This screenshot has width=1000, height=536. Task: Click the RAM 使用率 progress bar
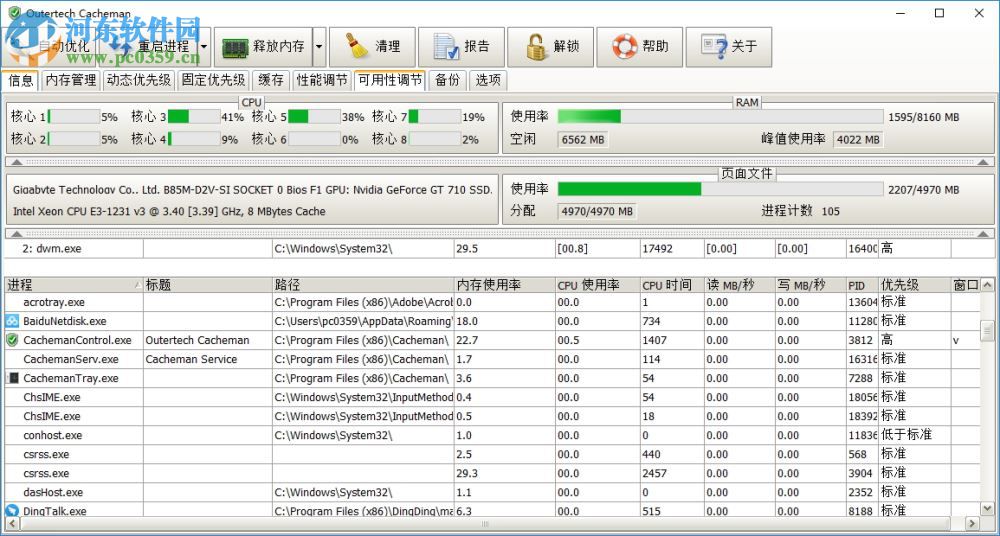(721, 117)
